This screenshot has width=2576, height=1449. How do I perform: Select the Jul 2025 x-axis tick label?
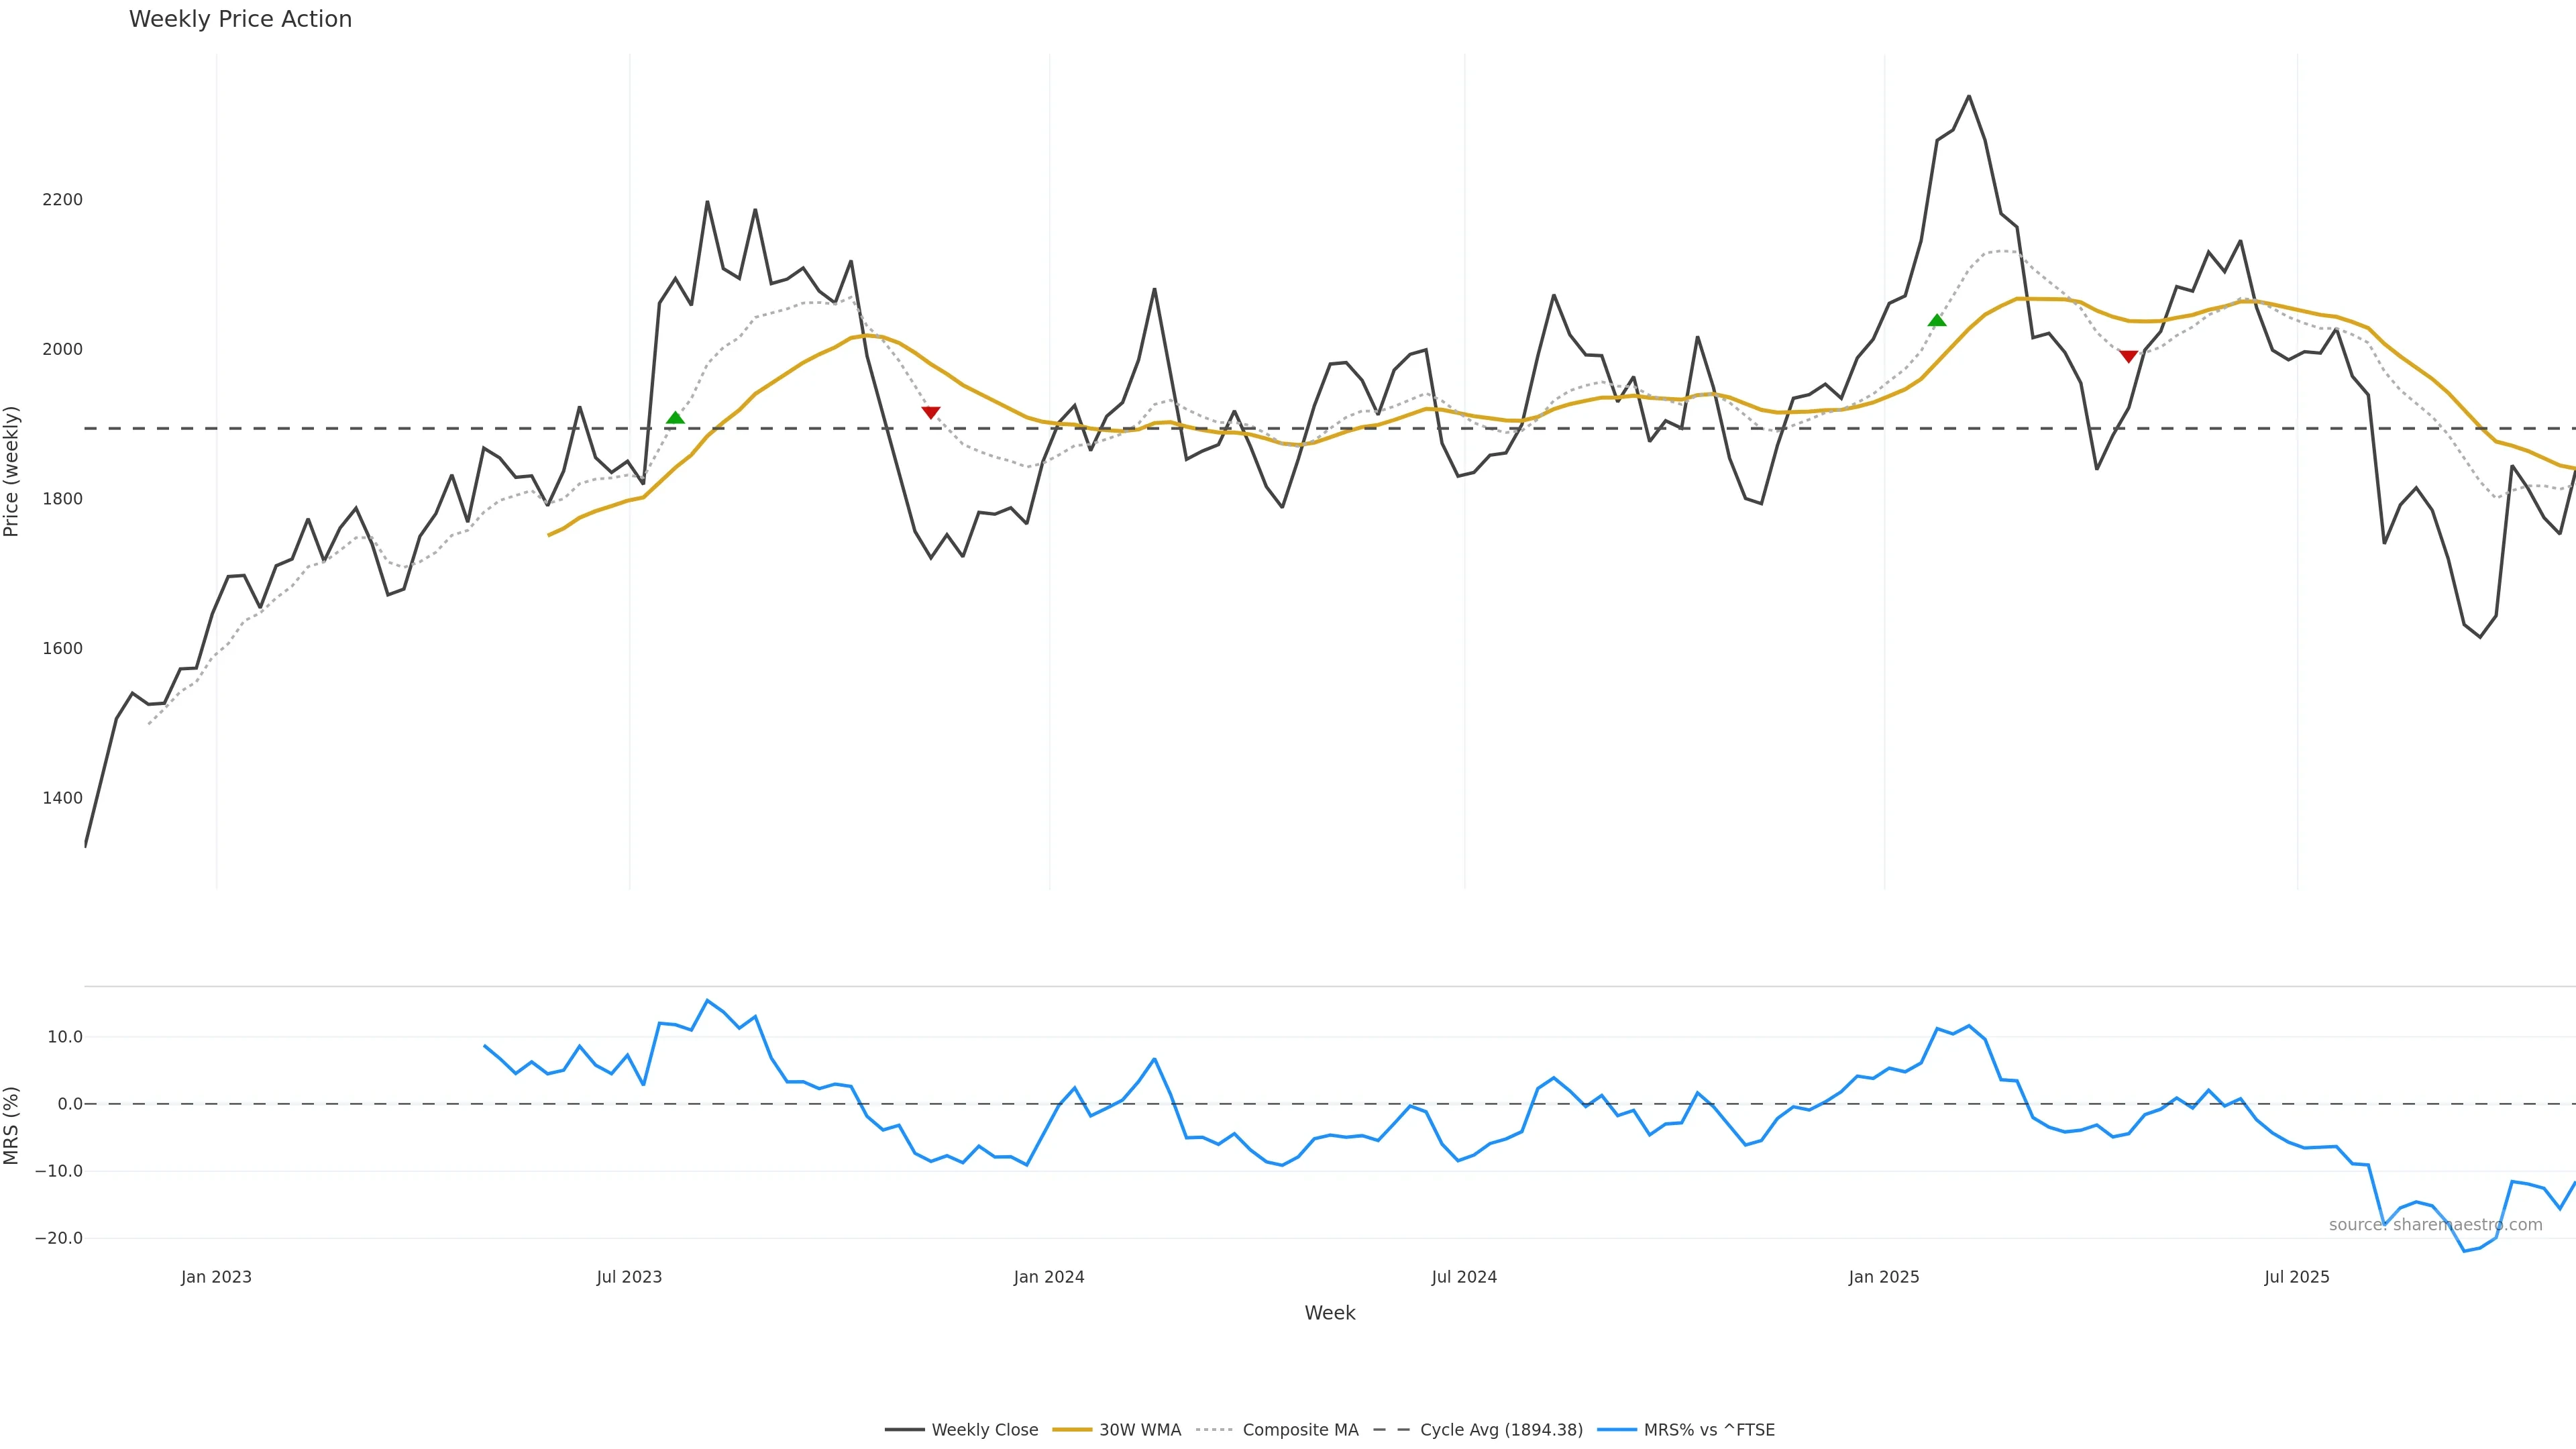[2296, 1277]
